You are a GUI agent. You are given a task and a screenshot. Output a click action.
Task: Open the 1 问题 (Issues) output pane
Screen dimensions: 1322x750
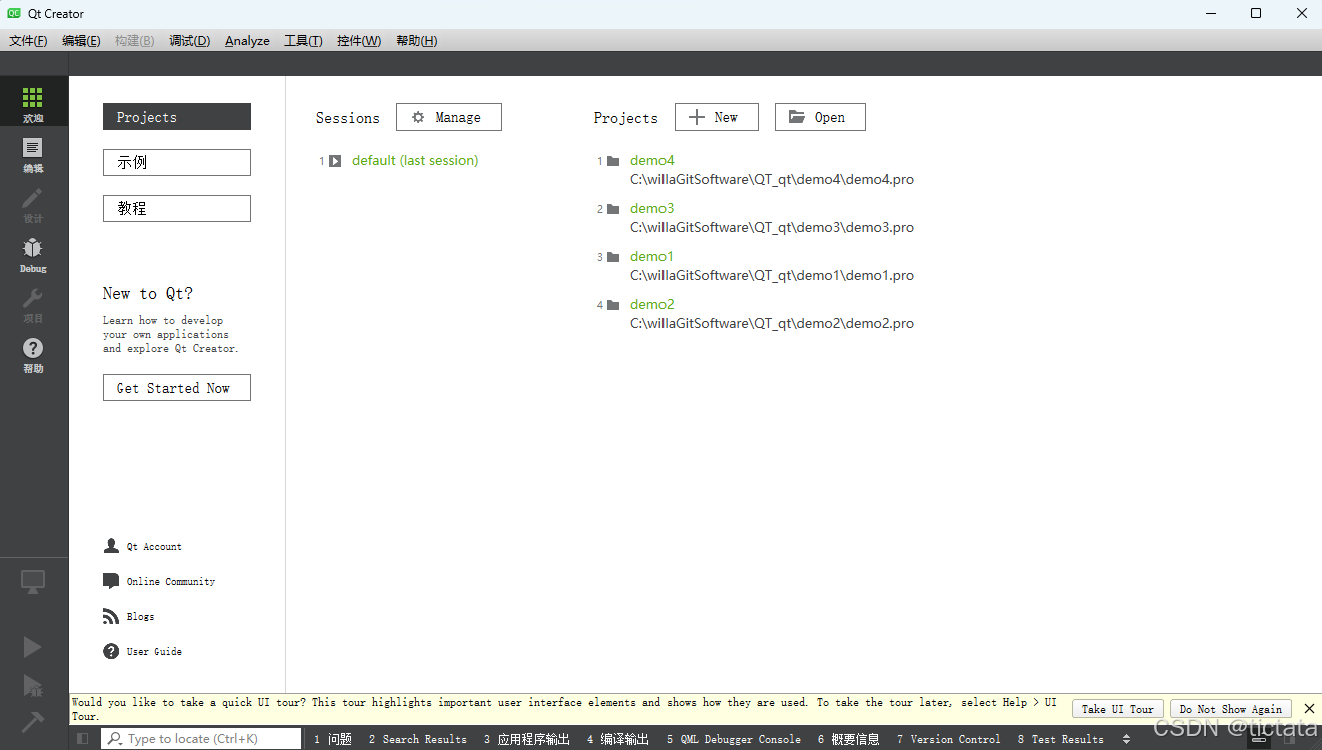click(333, 739)
